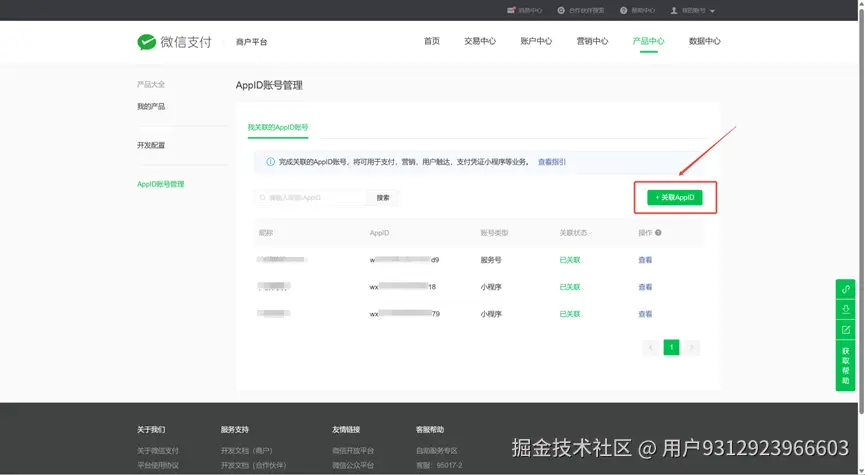Go to the next page arrow in pagination

click(x=692, y=347)
